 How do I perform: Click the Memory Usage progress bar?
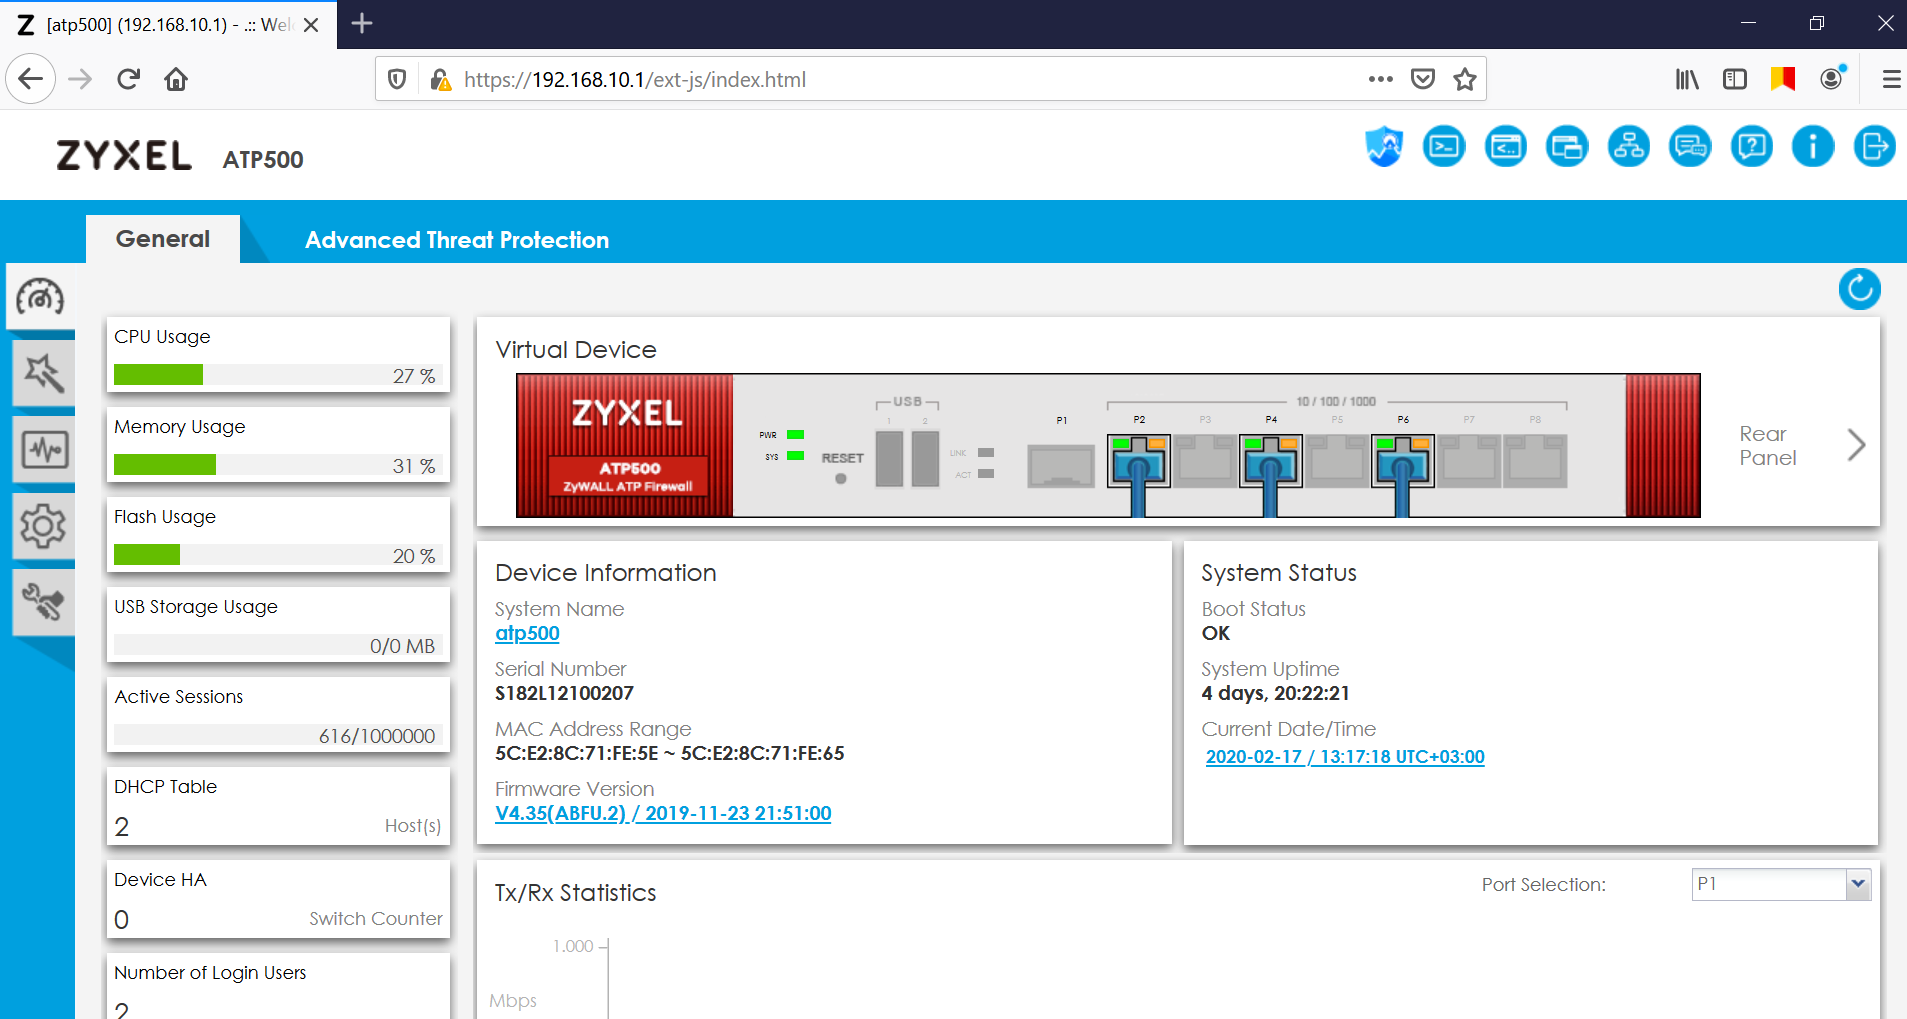click(x=278, y=465)
